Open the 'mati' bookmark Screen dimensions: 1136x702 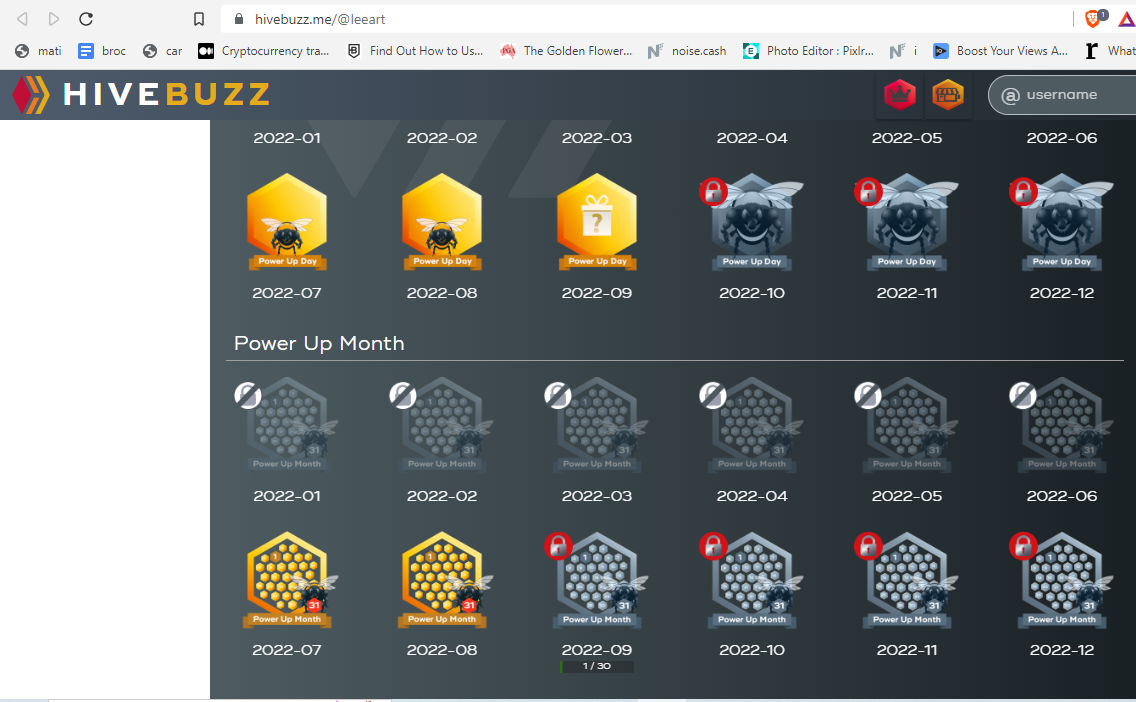tap(39, 51)
